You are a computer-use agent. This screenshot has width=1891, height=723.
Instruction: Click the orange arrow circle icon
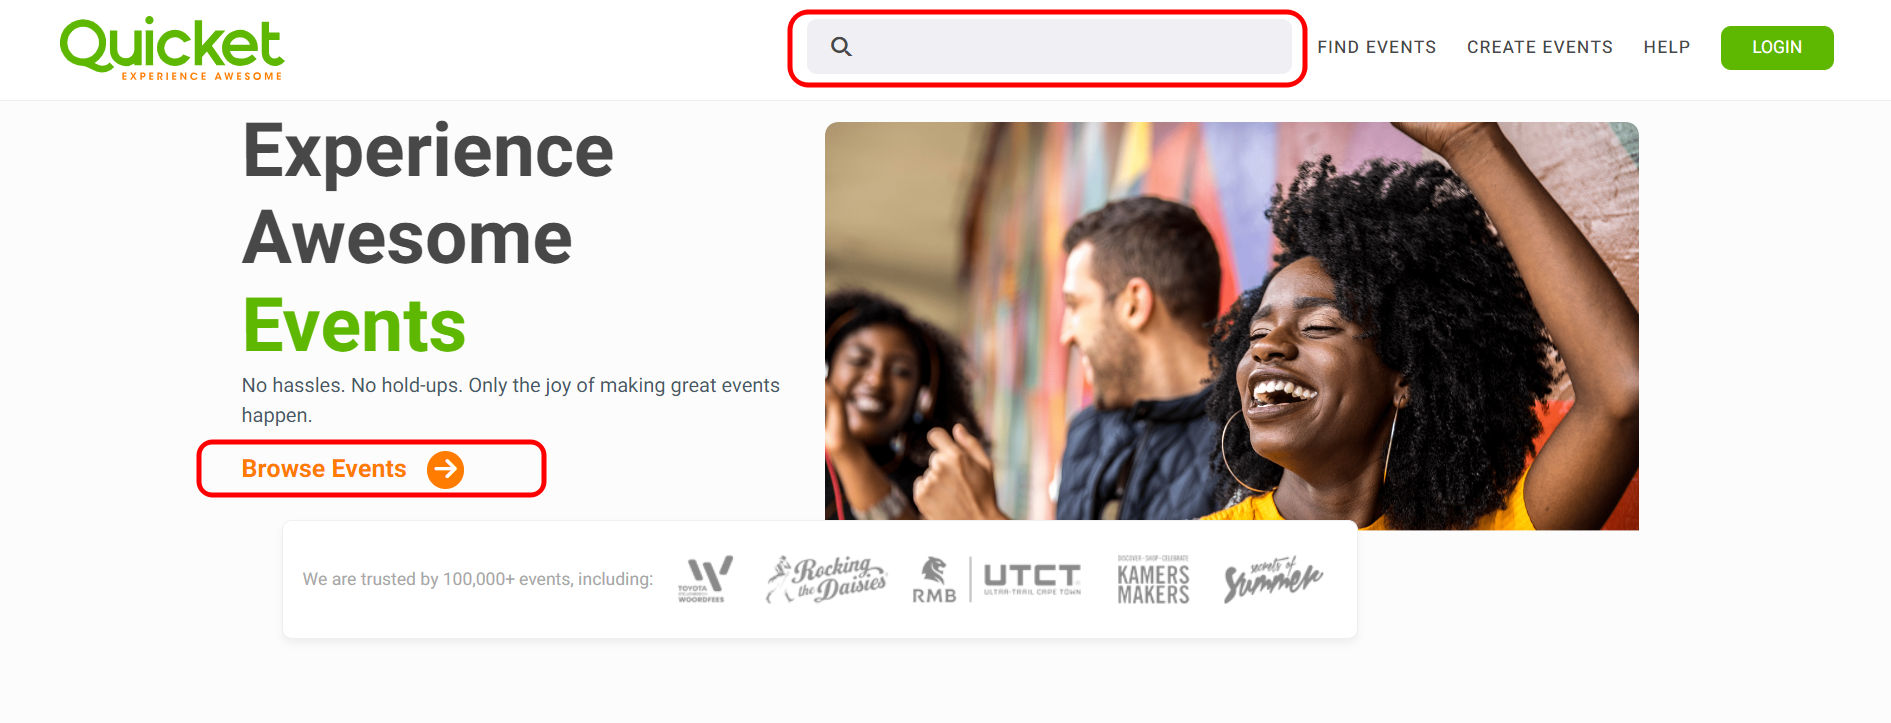445,469
